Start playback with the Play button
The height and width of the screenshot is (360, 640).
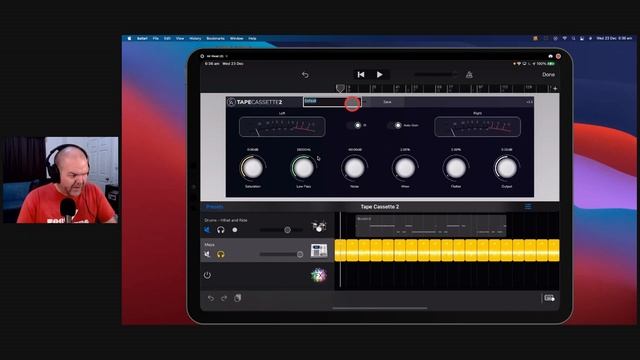click(x=380, y=75)
